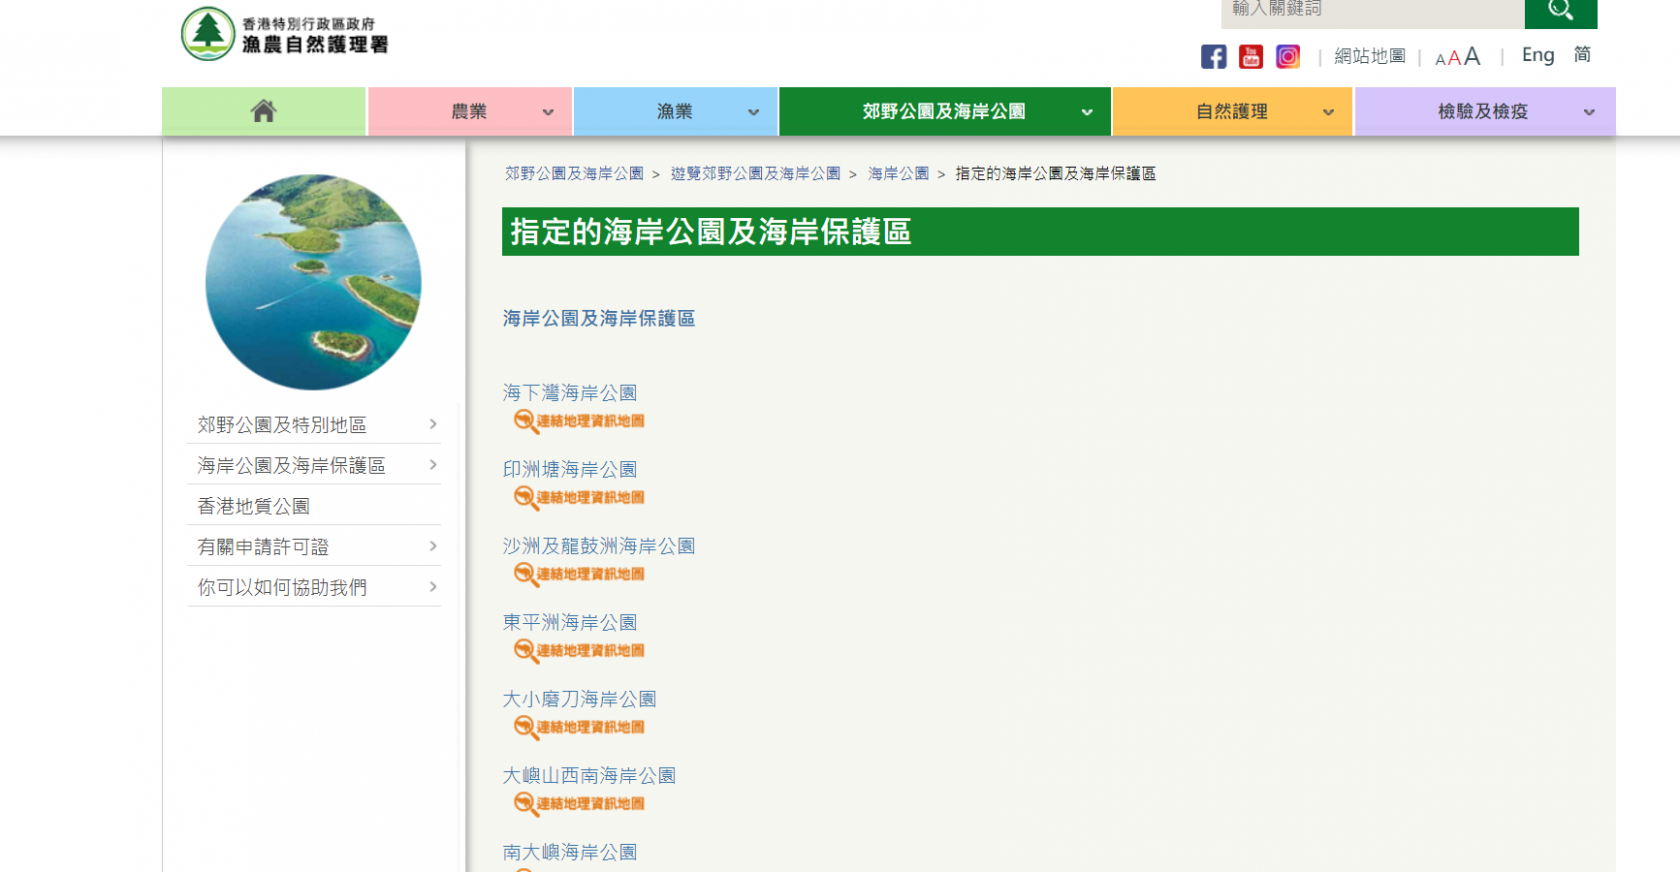The width and height of the screenshot is (1680, 872).
Task: Open the 檢驗及檢疫 navigation tab
Action: [1483, 111]
